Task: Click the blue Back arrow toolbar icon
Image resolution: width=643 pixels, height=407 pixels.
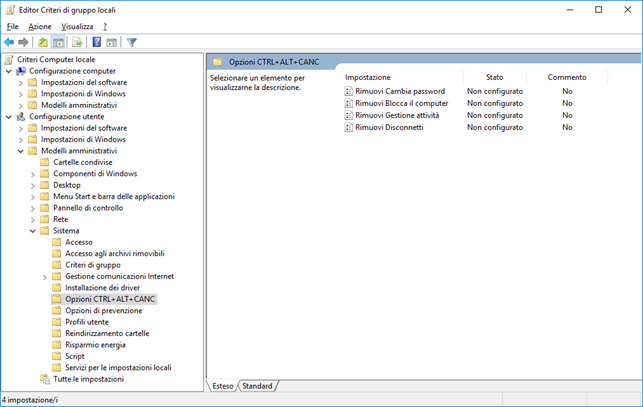Action: [9, 42]
